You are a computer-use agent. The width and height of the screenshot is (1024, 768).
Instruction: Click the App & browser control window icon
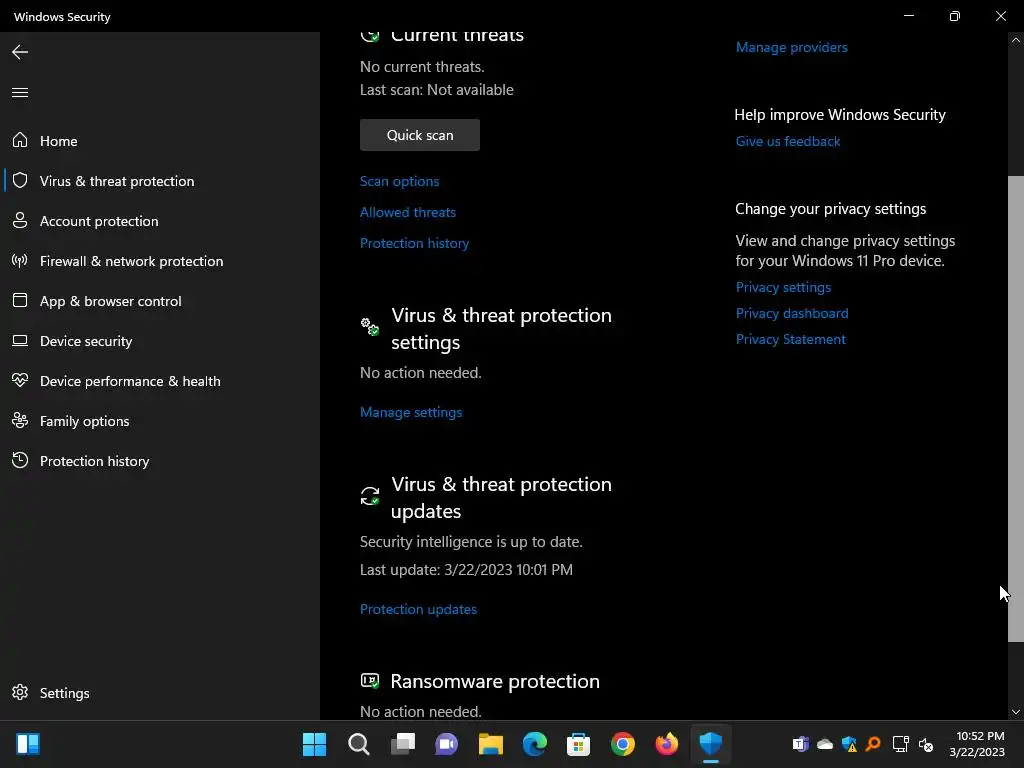pos(20,300)
